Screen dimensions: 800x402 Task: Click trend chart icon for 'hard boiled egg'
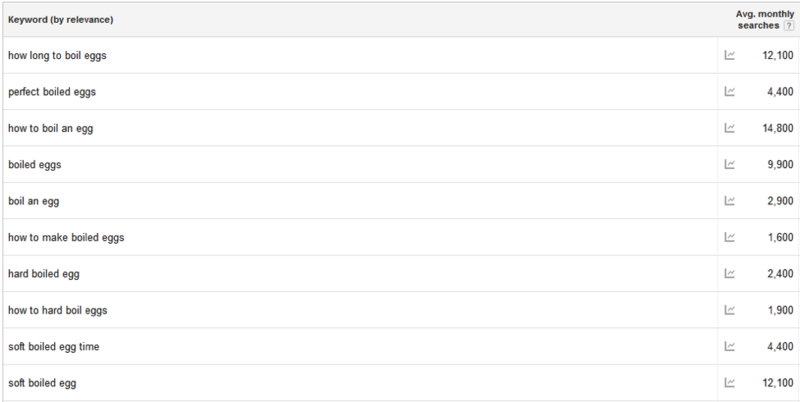pyautogui.click(x=730, y=273)
